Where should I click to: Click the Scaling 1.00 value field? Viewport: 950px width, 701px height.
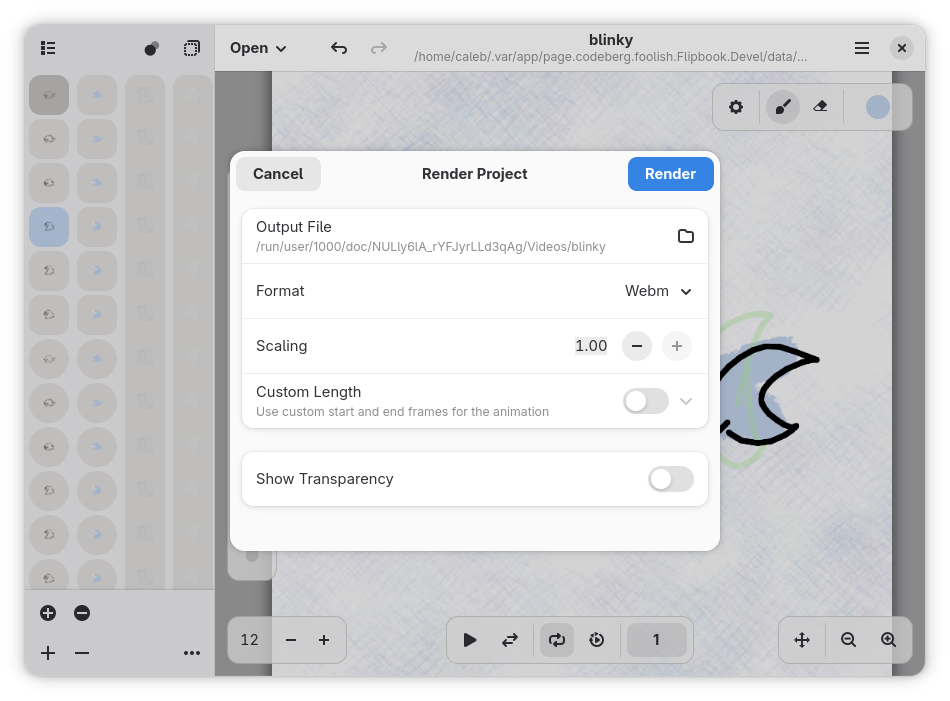coord(591,346)
